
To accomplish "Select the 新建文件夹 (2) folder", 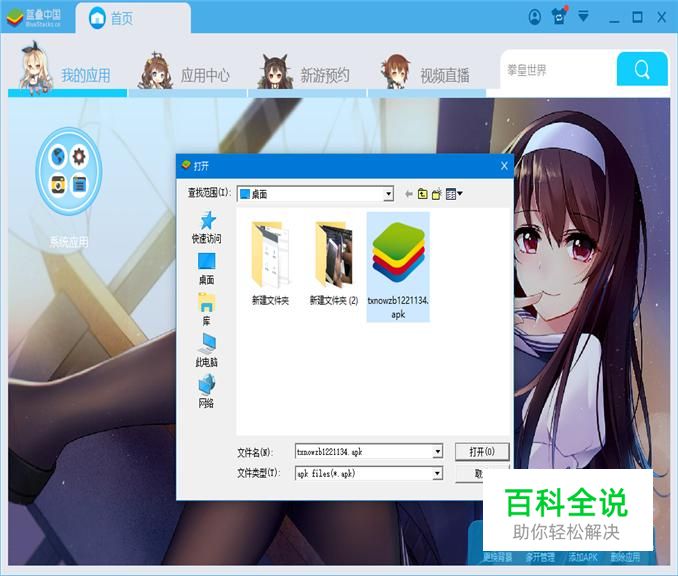I will click(x=334, y=264).
